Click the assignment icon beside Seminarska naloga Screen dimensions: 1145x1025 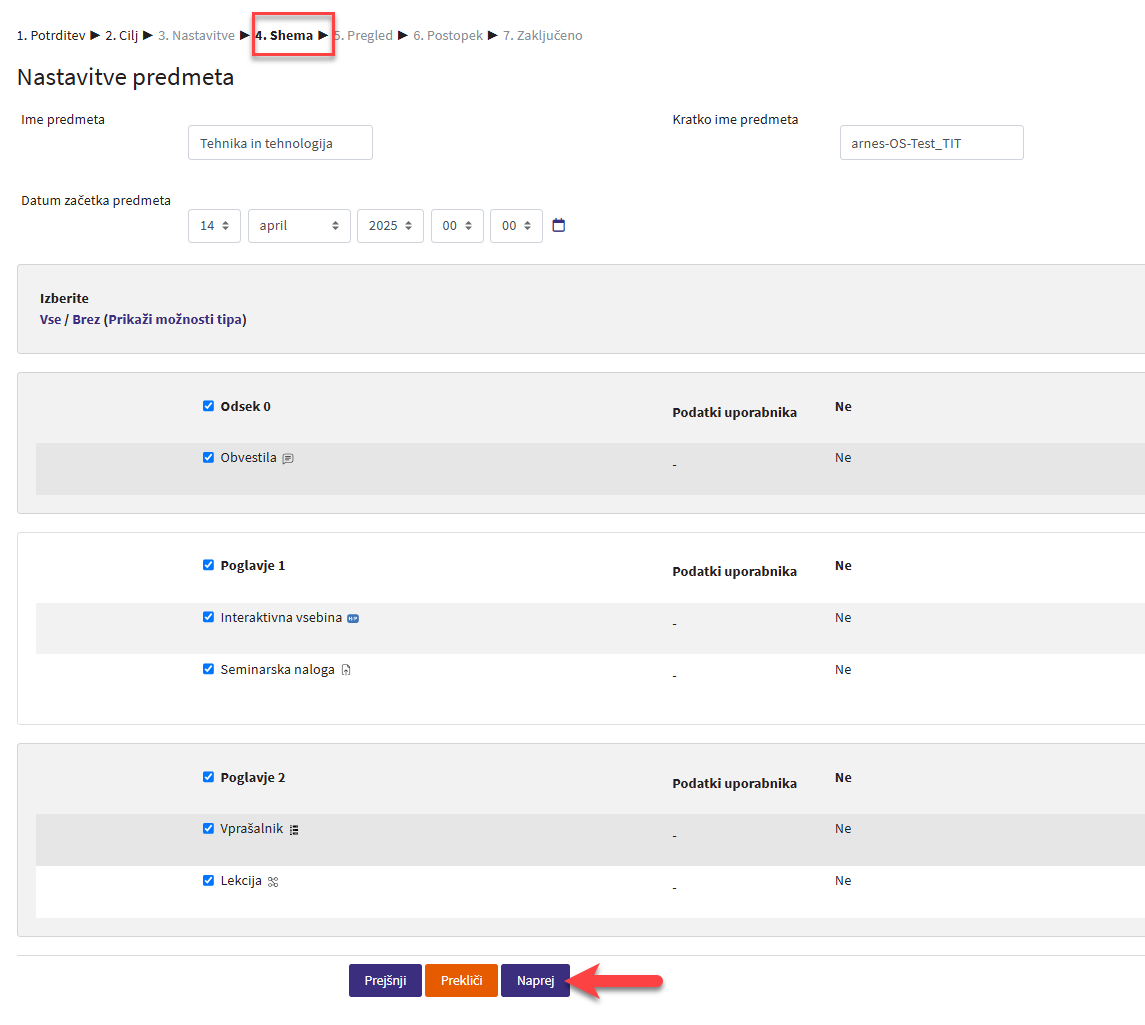(x=346, y=670)
